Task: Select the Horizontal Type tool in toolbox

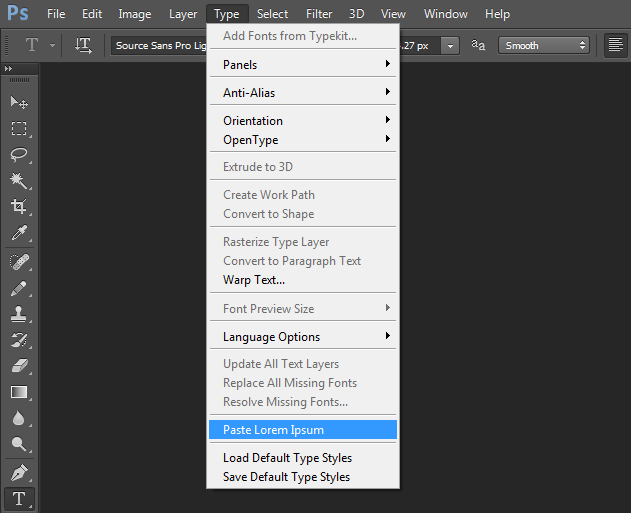Action: point(19,499)
